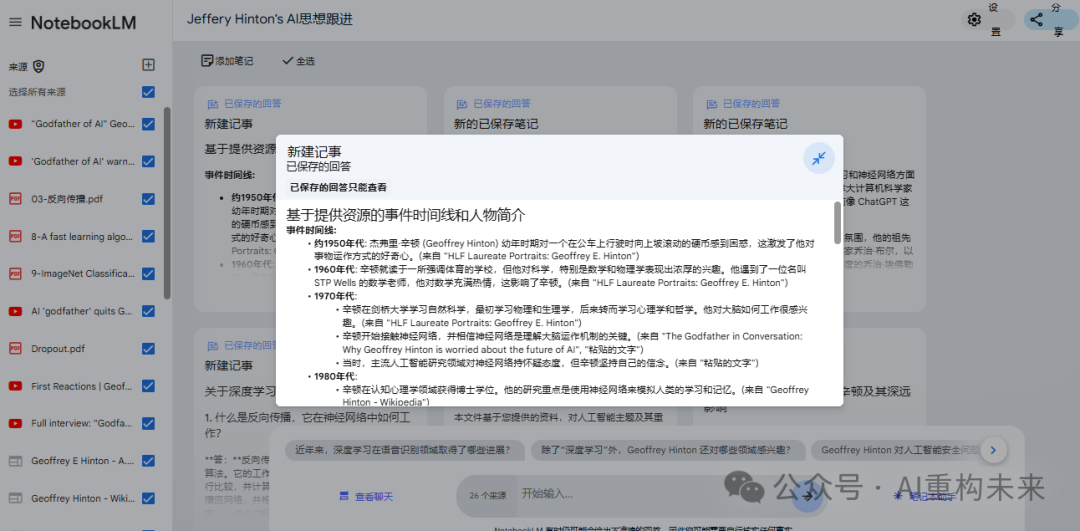Click the web icon for Geoffrey Hinton - Wiki...
1080x531 pixels.
pos(14,498)
